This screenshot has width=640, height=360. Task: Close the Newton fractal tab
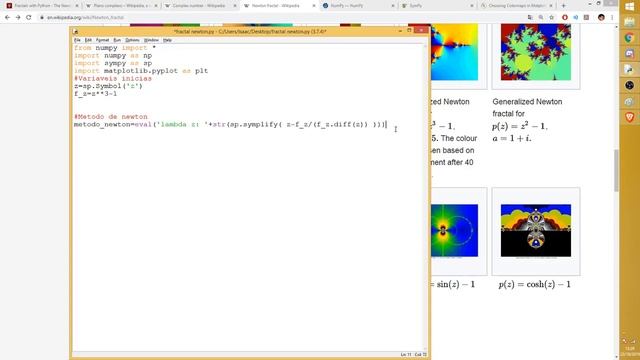pyautogui.click(x=314, y=6)
